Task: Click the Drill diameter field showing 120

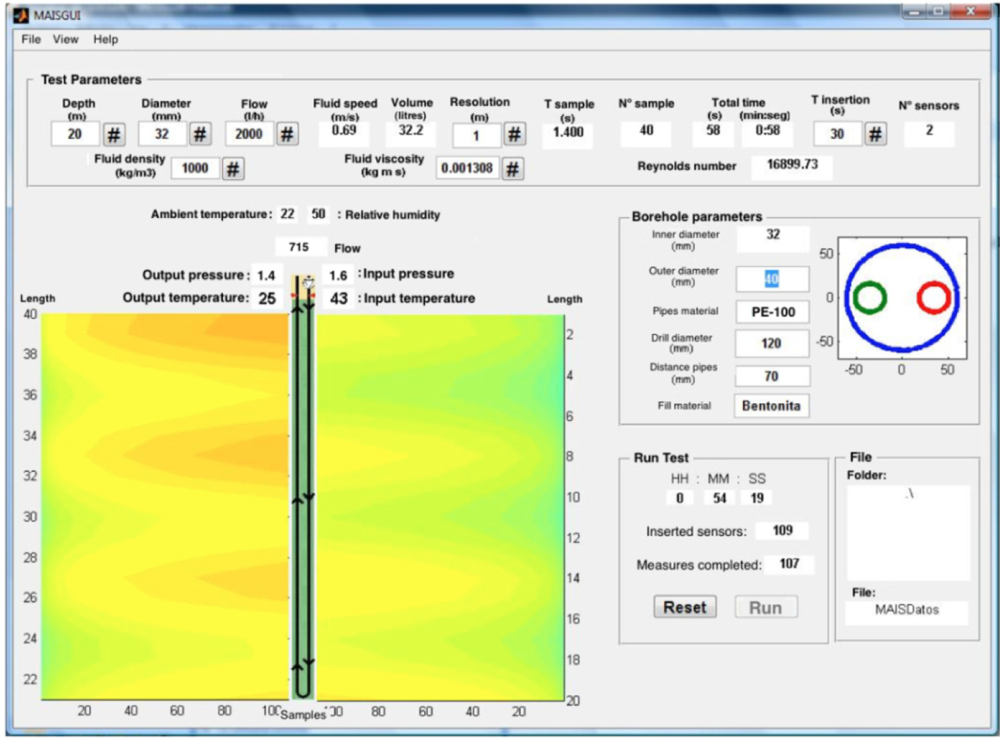Action: point(772,344)
